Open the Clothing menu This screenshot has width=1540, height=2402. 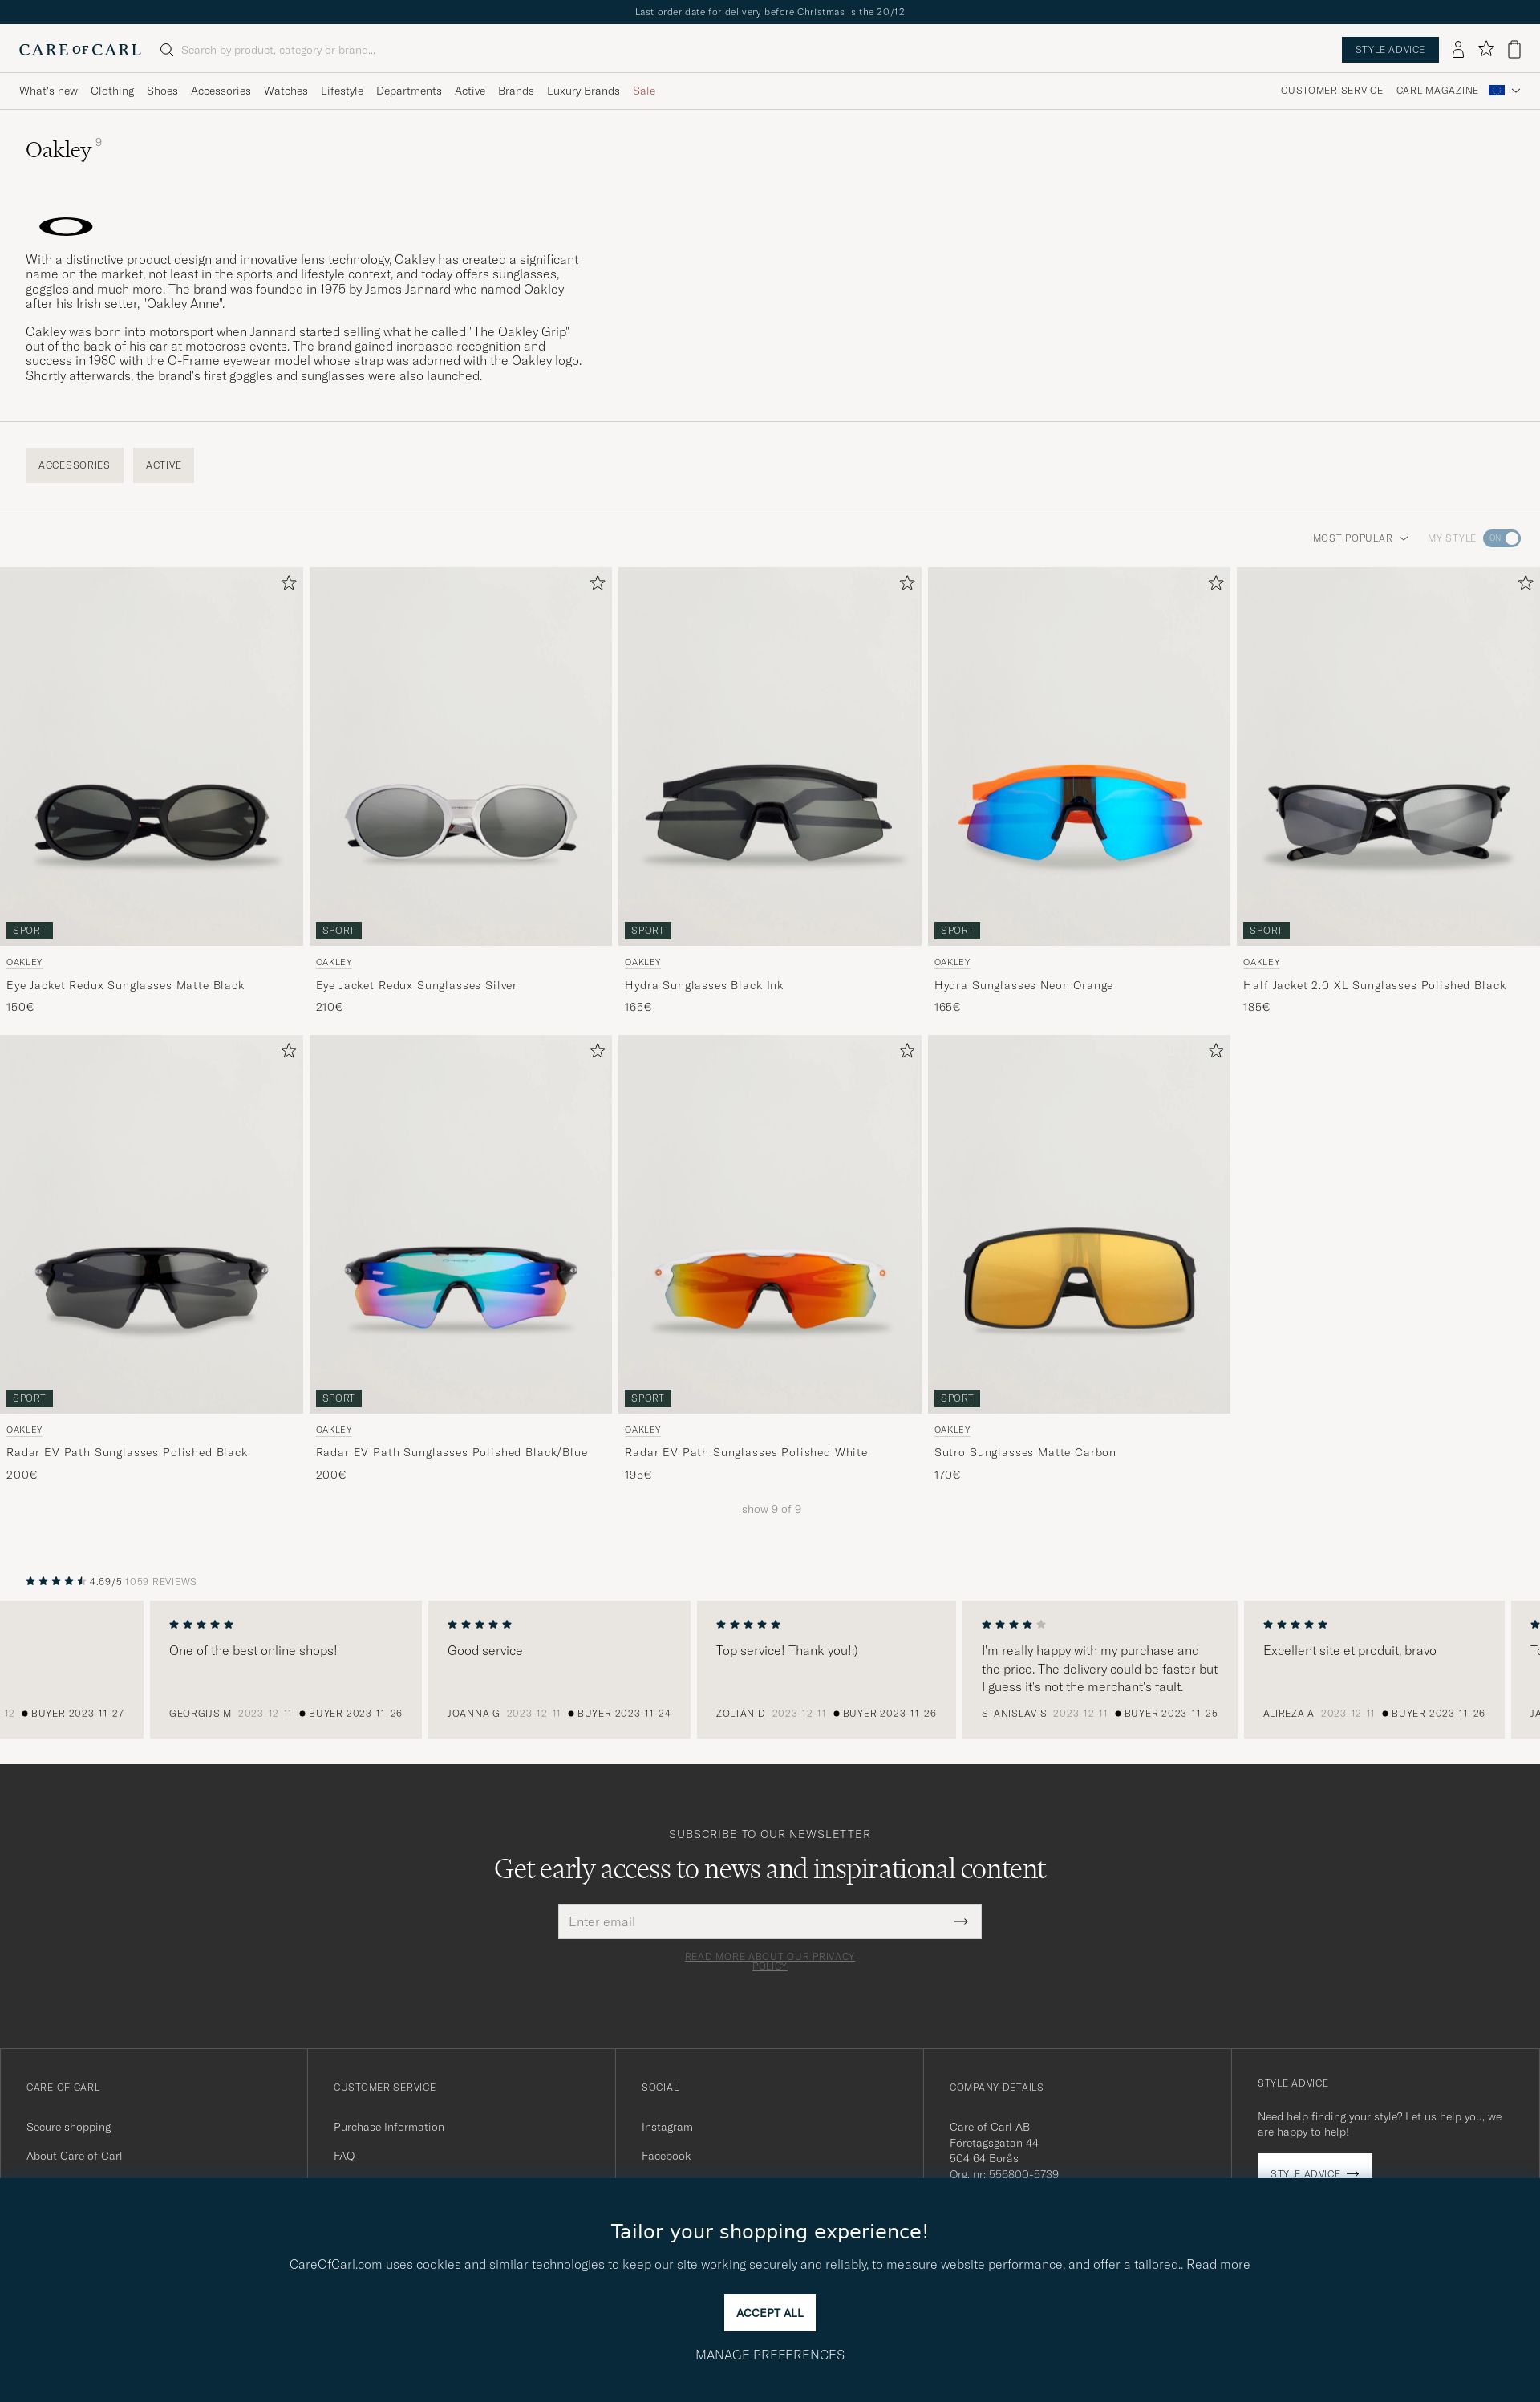pos(112,91)
